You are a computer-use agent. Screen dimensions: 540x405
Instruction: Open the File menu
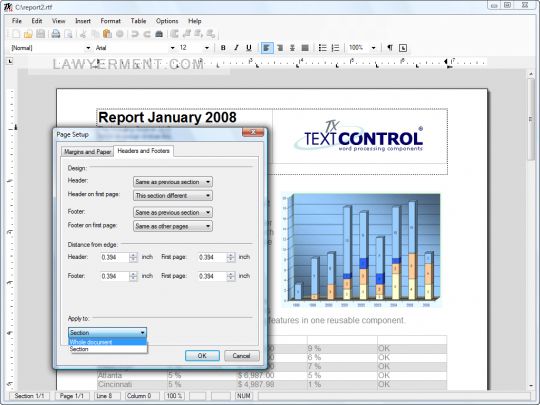click(x=17, y=21)
